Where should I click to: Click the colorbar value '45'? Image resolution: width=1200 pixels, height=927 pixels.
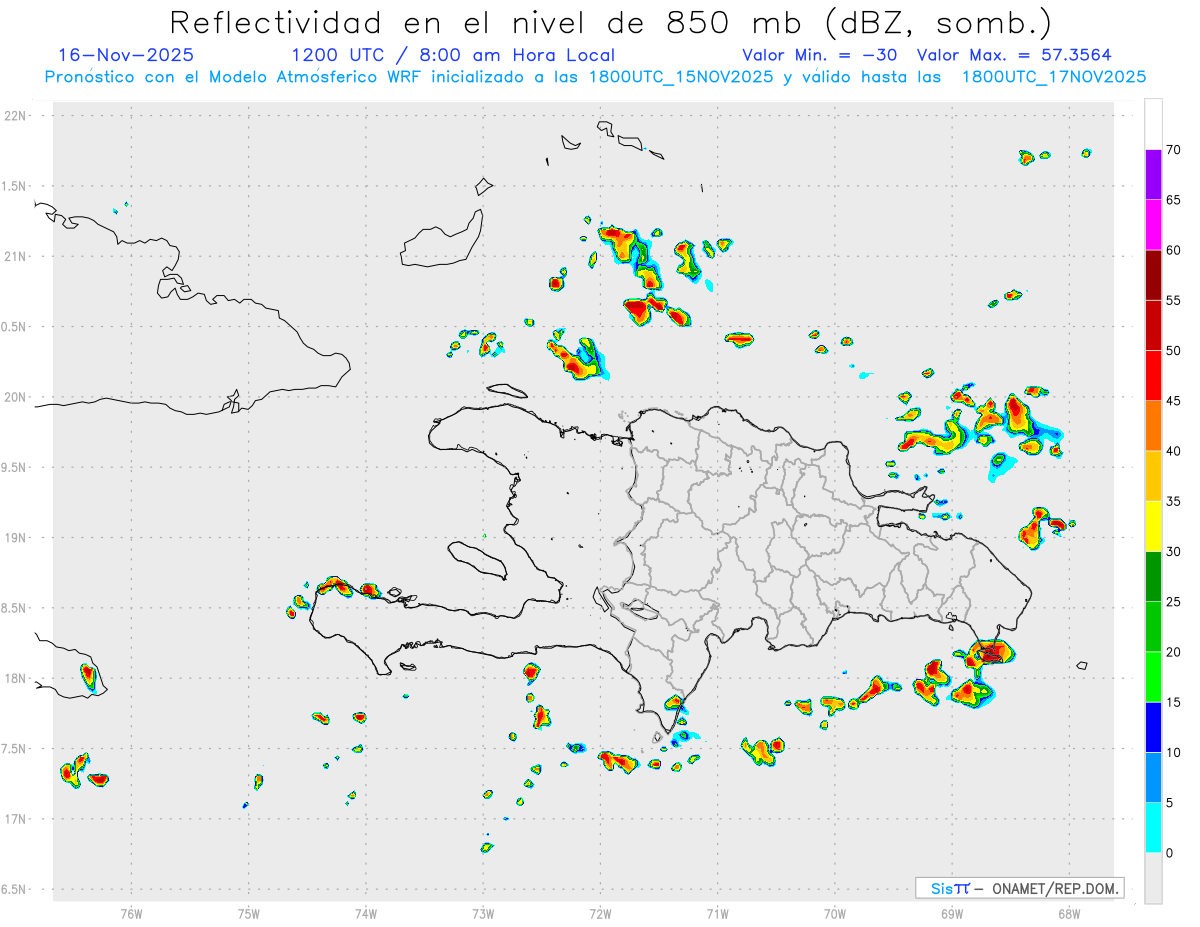(x=1174, y=401)
